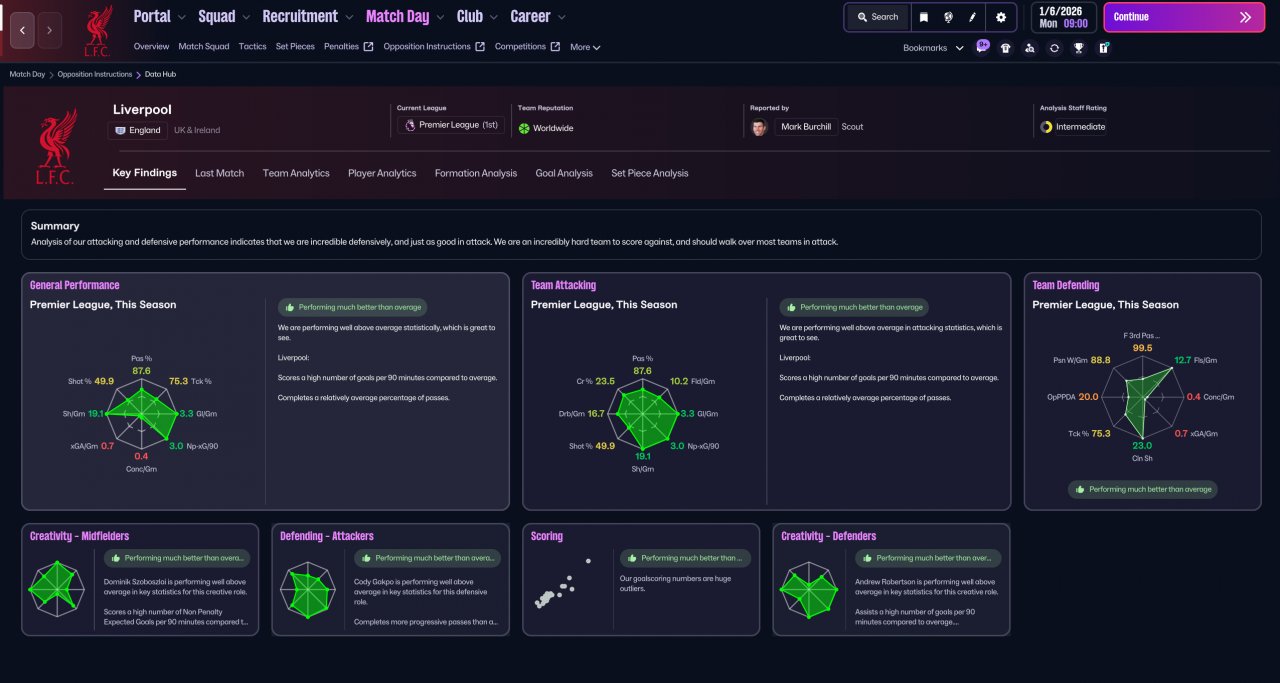
Task: Click the Liverpool crest in the top bar
Action: (x=98, y=30)
